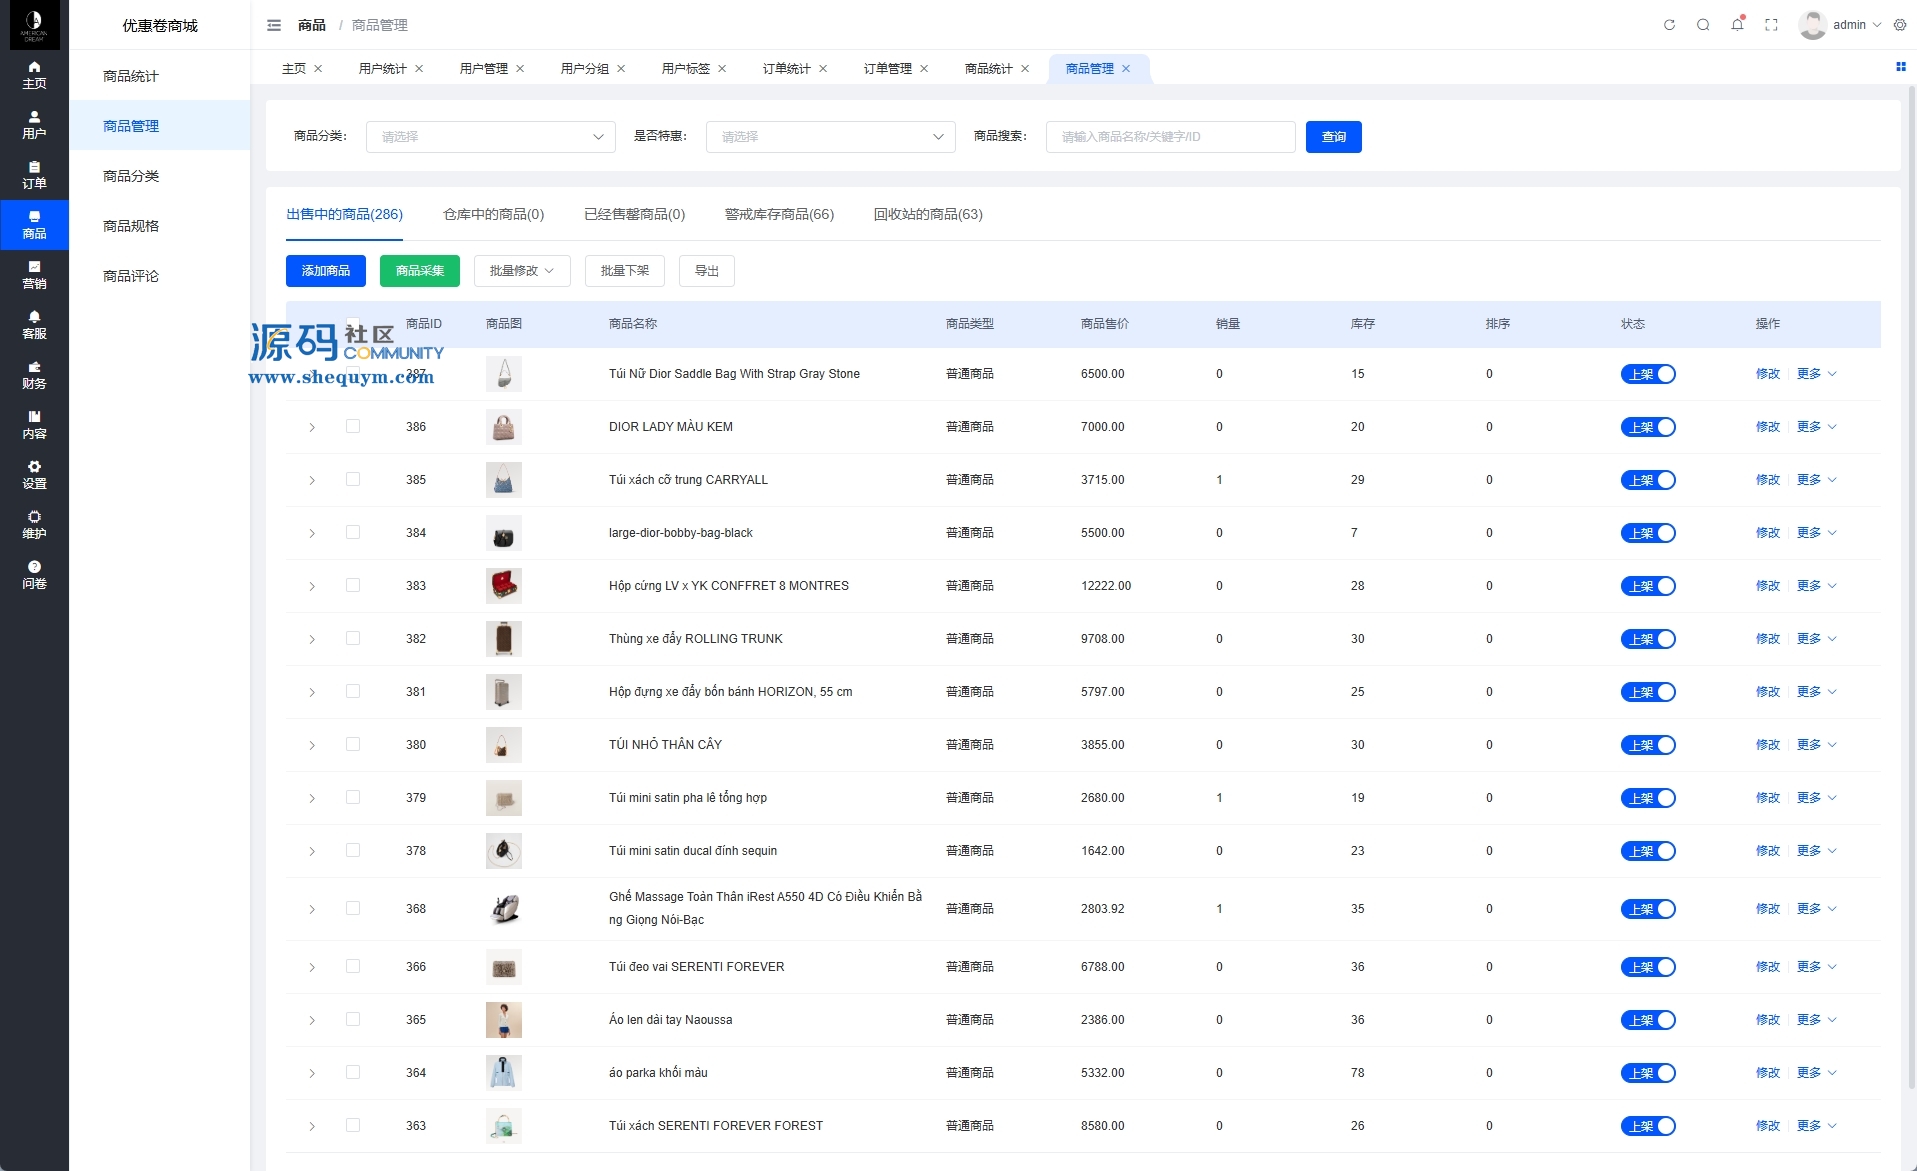The image size is (1917, 1171).
Task: Tick the checkbox for product 385
Action: pyautogui.click(x=353, y=479)
